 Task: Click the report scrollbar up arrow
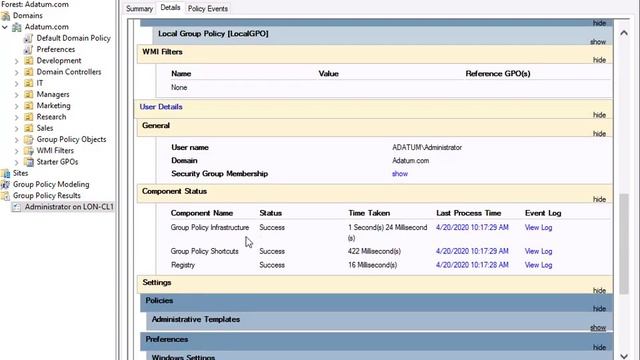pos(624,33)
